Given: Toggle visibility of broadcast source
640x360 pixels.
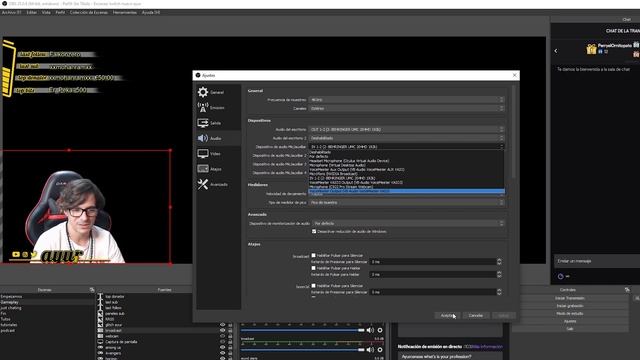Looking at the screenshot, I should [x=223, y=330].
